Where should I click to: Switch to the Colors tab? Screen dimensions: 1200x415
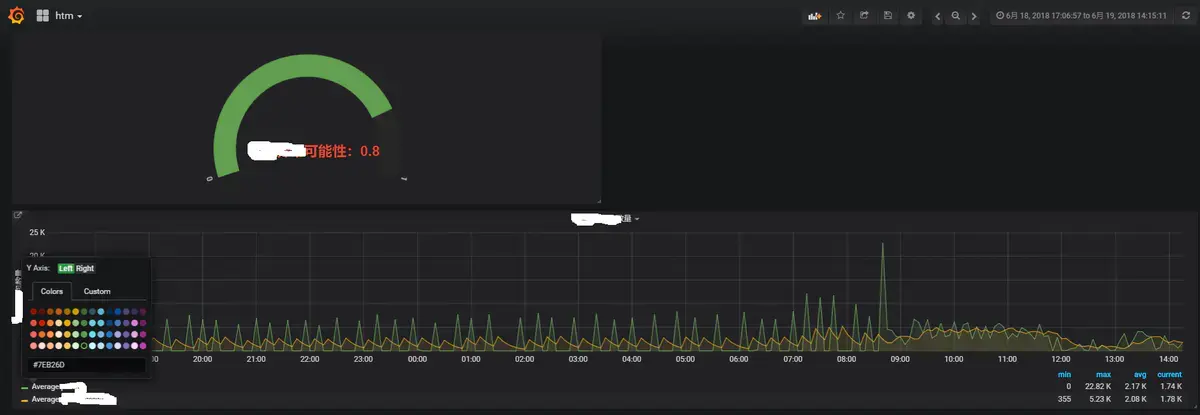52,291
